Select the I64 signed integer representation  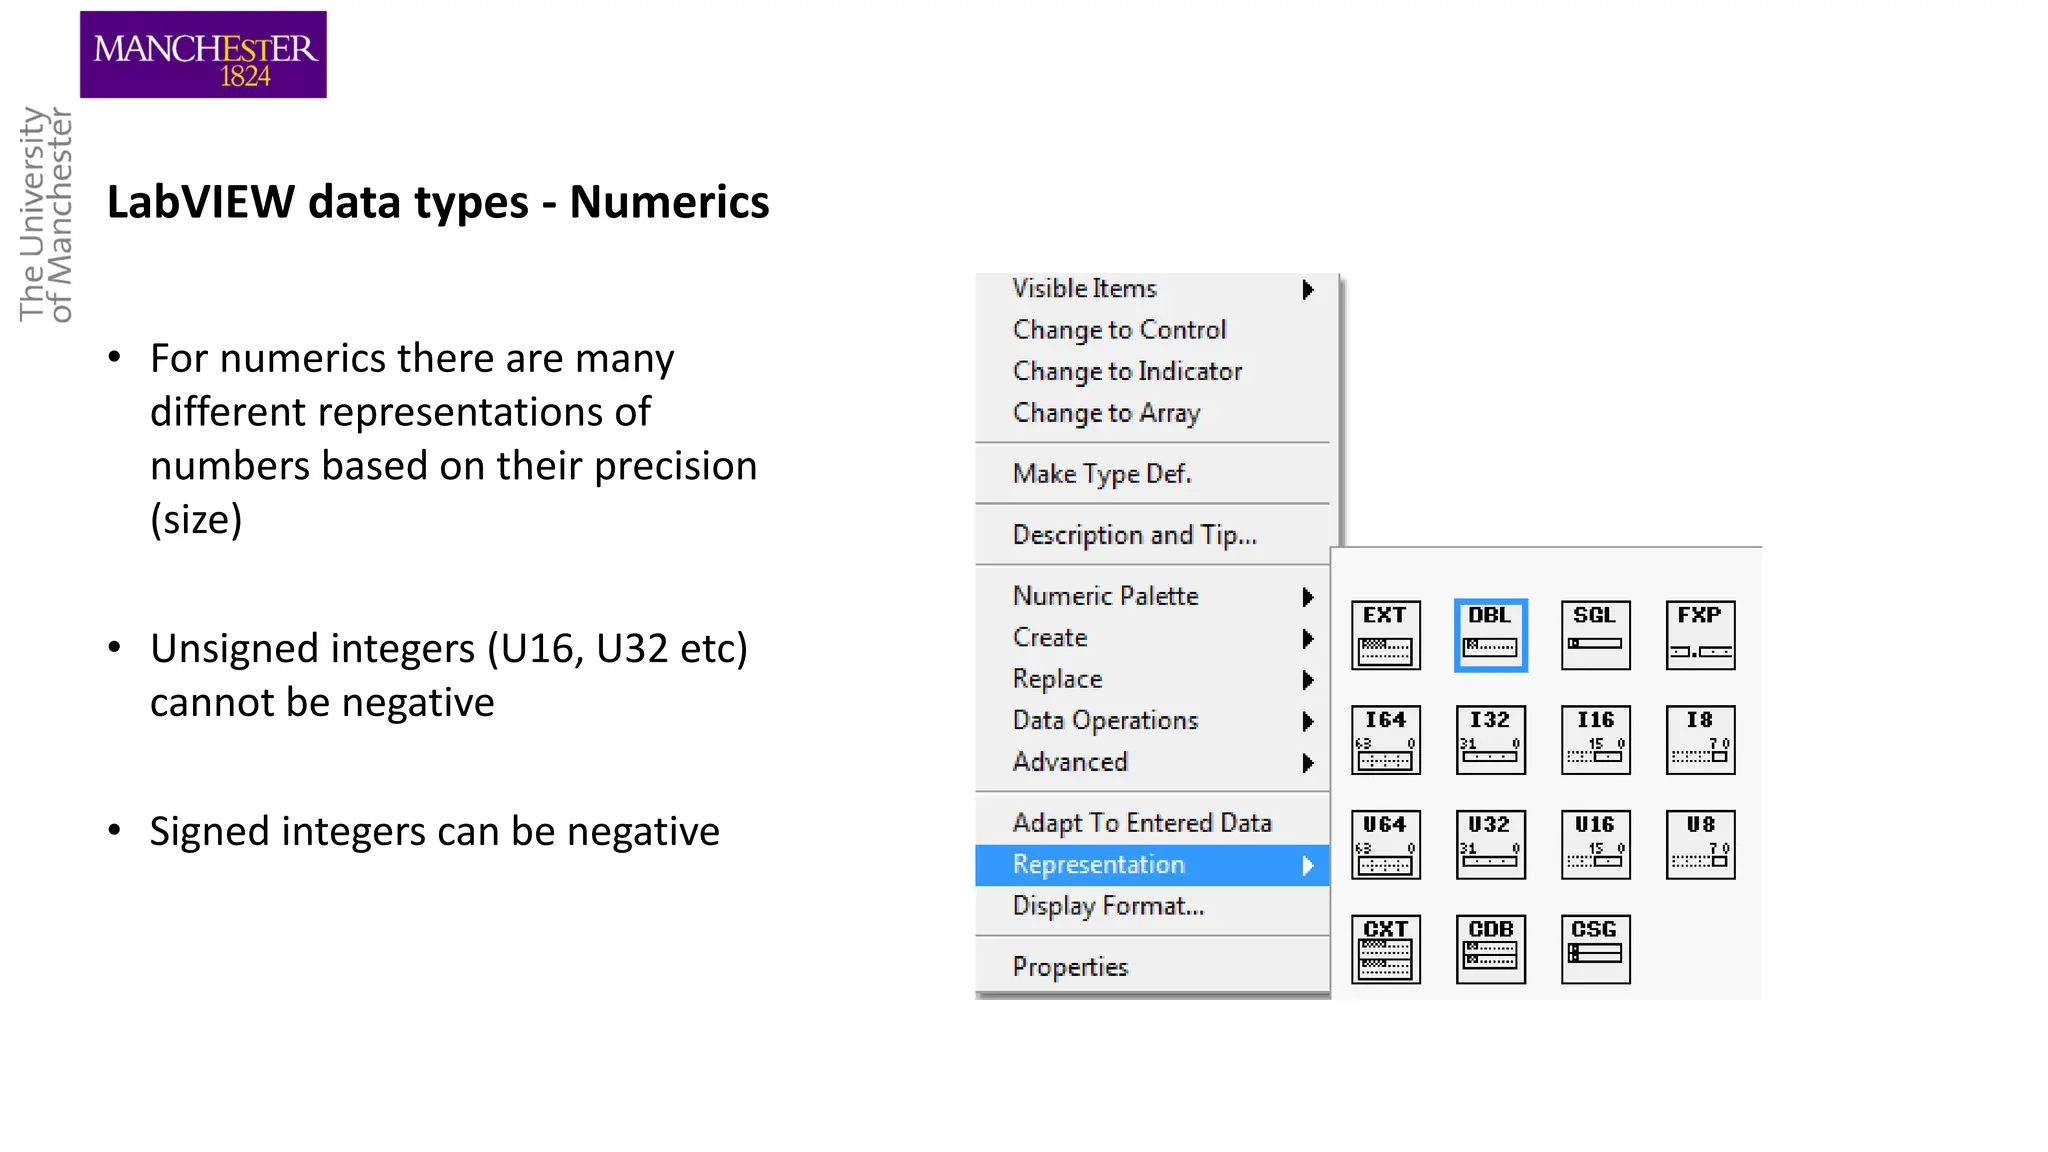click(x=1385, y=740)
